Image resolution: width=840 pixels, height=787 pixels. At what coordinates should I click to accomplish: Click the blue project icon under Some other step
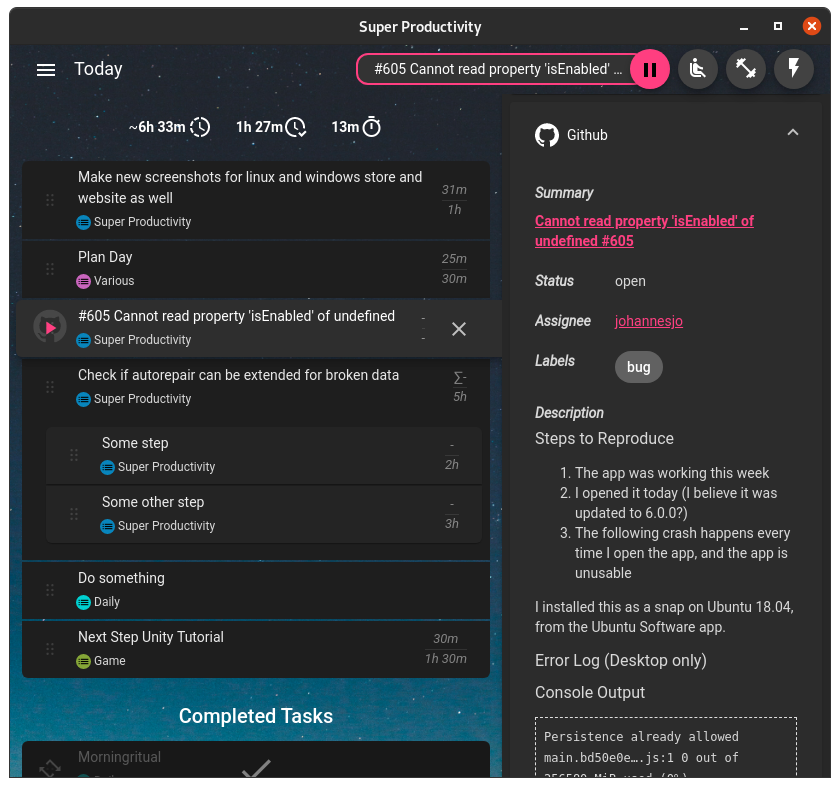pos(107,526)
